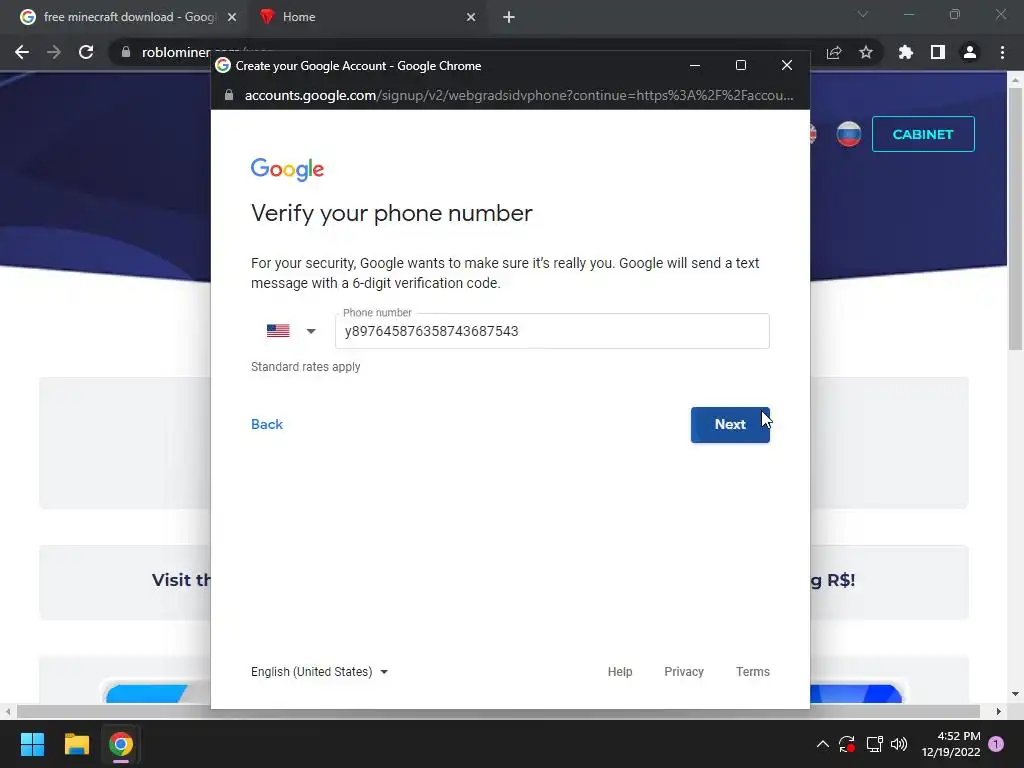Select the Russian flag language icon
Screen dimensions: 1024x768
848,134
